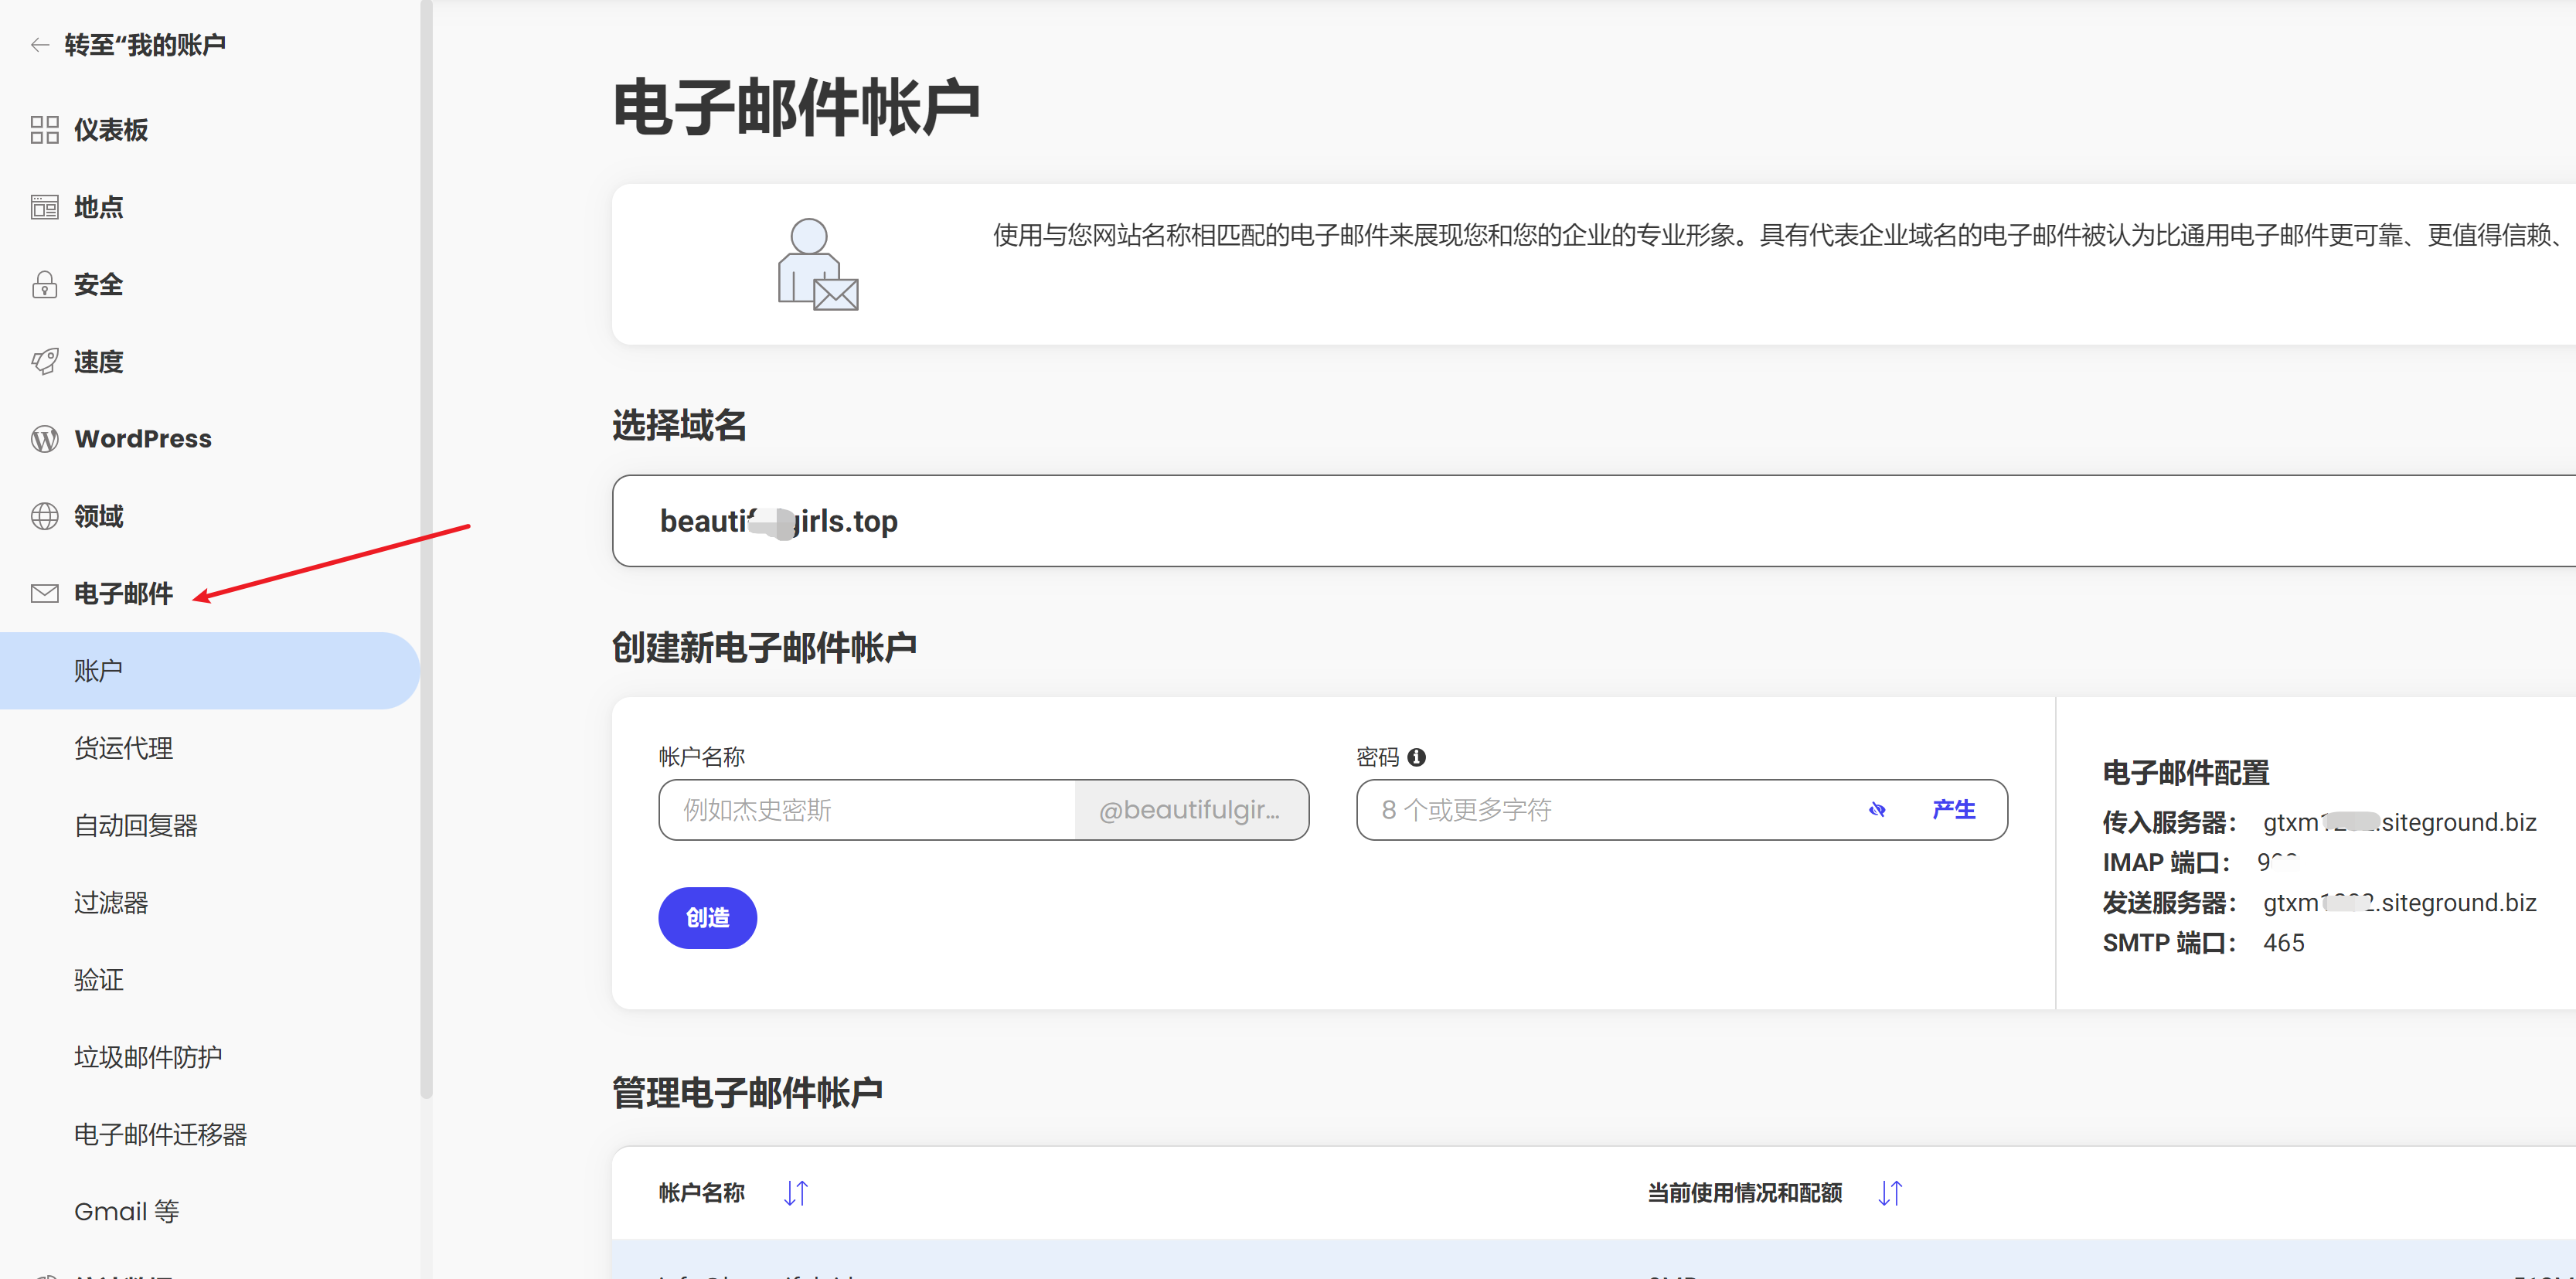Open the password info tooltip icon
This screenshot has height=1279, width=2576.
pos(1417,757)
